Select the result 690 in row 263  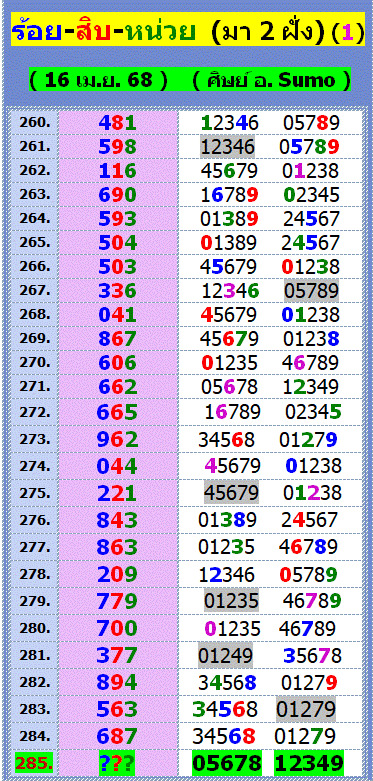click(x=118, y=194)
